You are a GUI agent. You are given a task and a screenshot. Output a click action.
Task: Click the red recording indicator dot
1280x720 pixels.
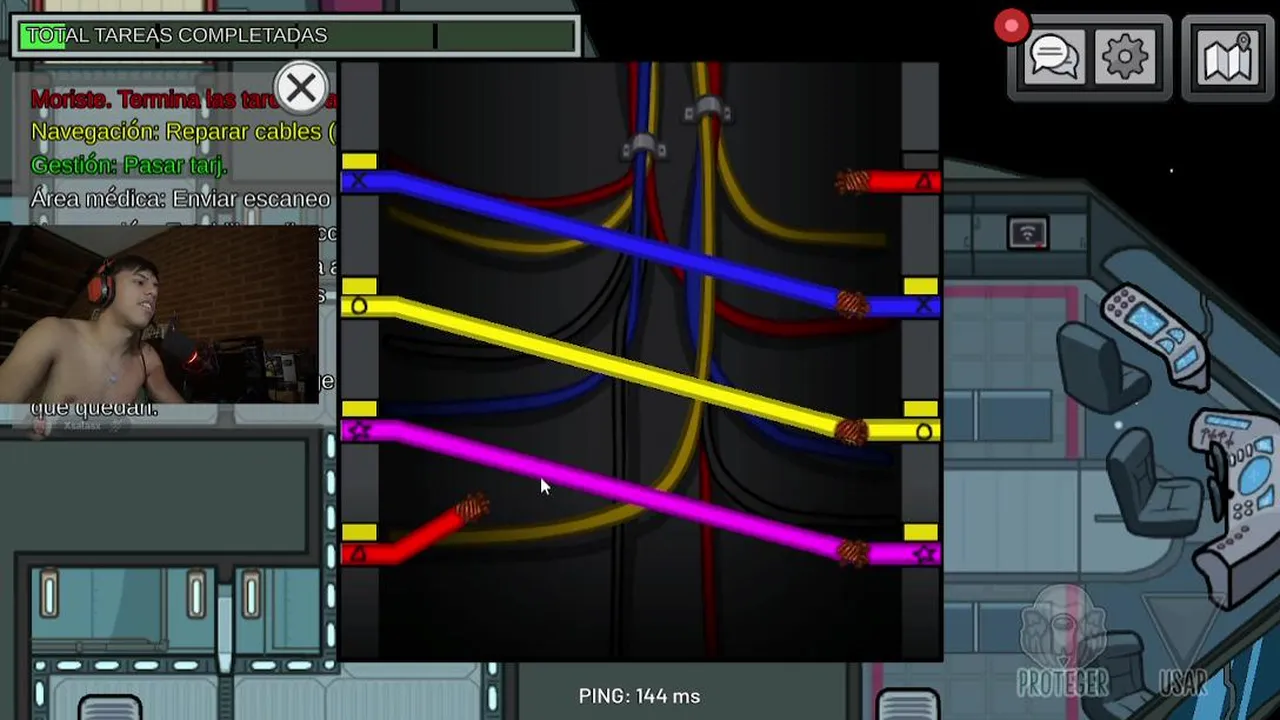click(x=1011, y=26)
